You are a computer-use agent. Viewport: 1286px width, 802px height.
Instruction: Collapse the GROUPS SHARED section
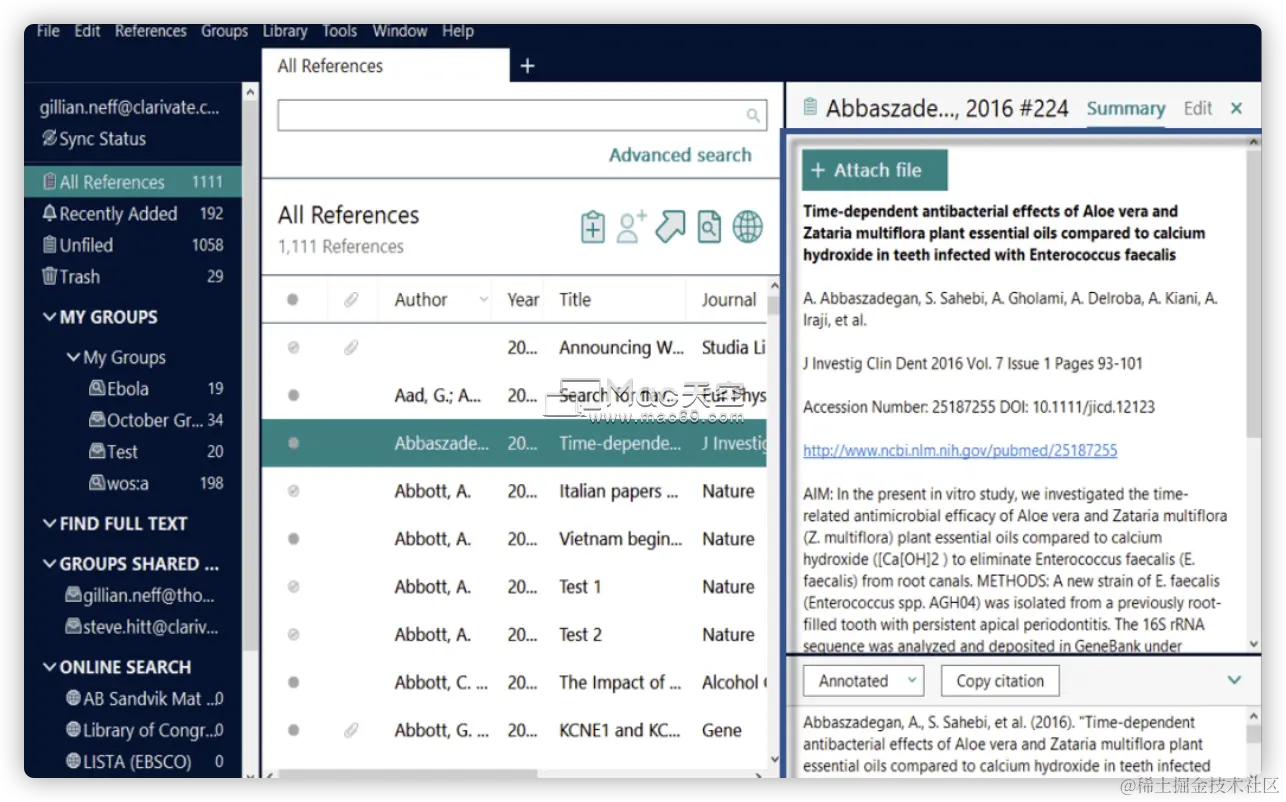(x=49, y=564)
